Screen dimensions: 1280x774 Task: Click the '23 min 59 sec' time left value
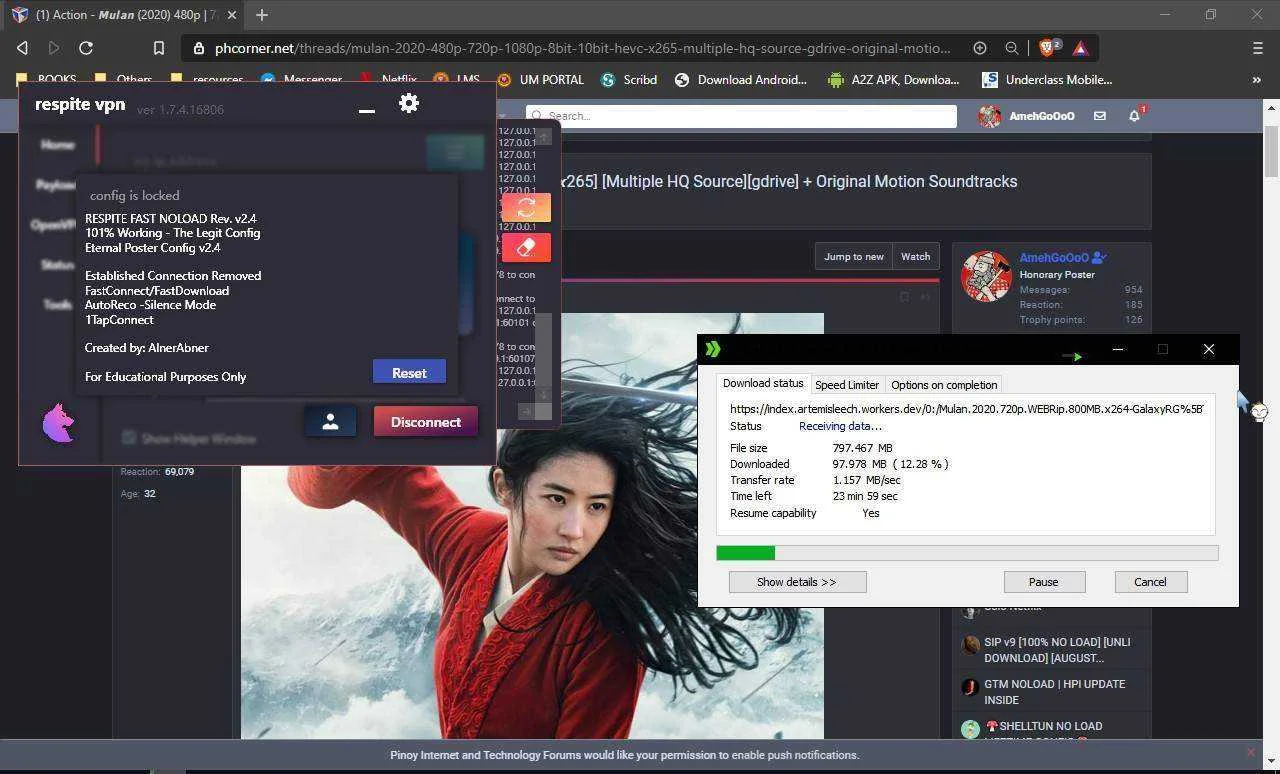865,496
